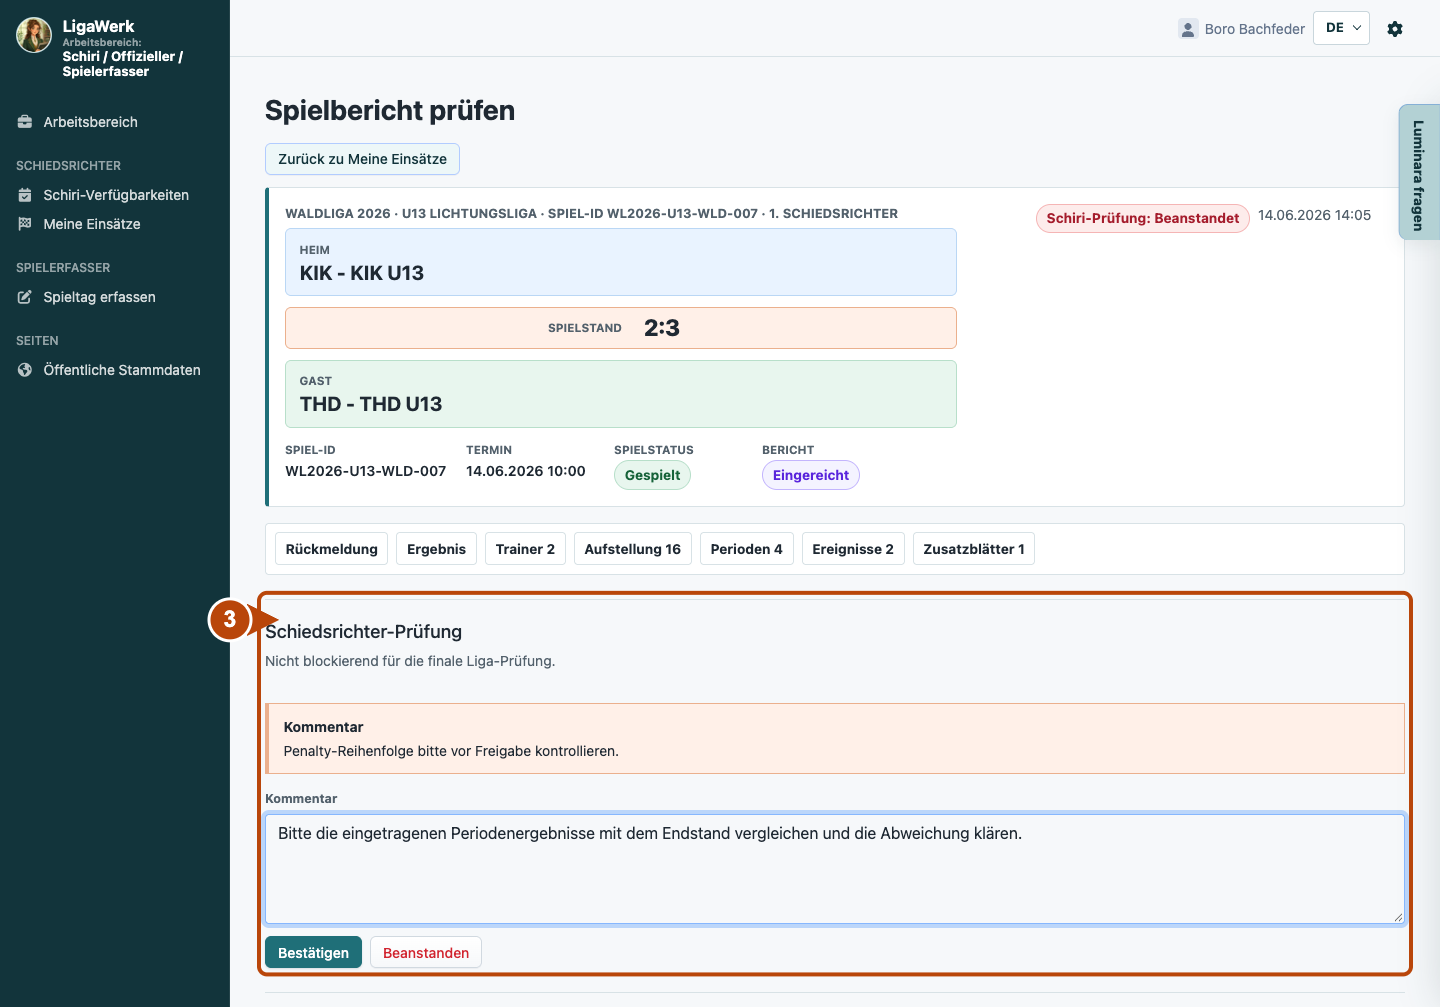Click the Boro Bachfeder user name
The image size is (1440, 1007).
click(x=1255, y=29)
